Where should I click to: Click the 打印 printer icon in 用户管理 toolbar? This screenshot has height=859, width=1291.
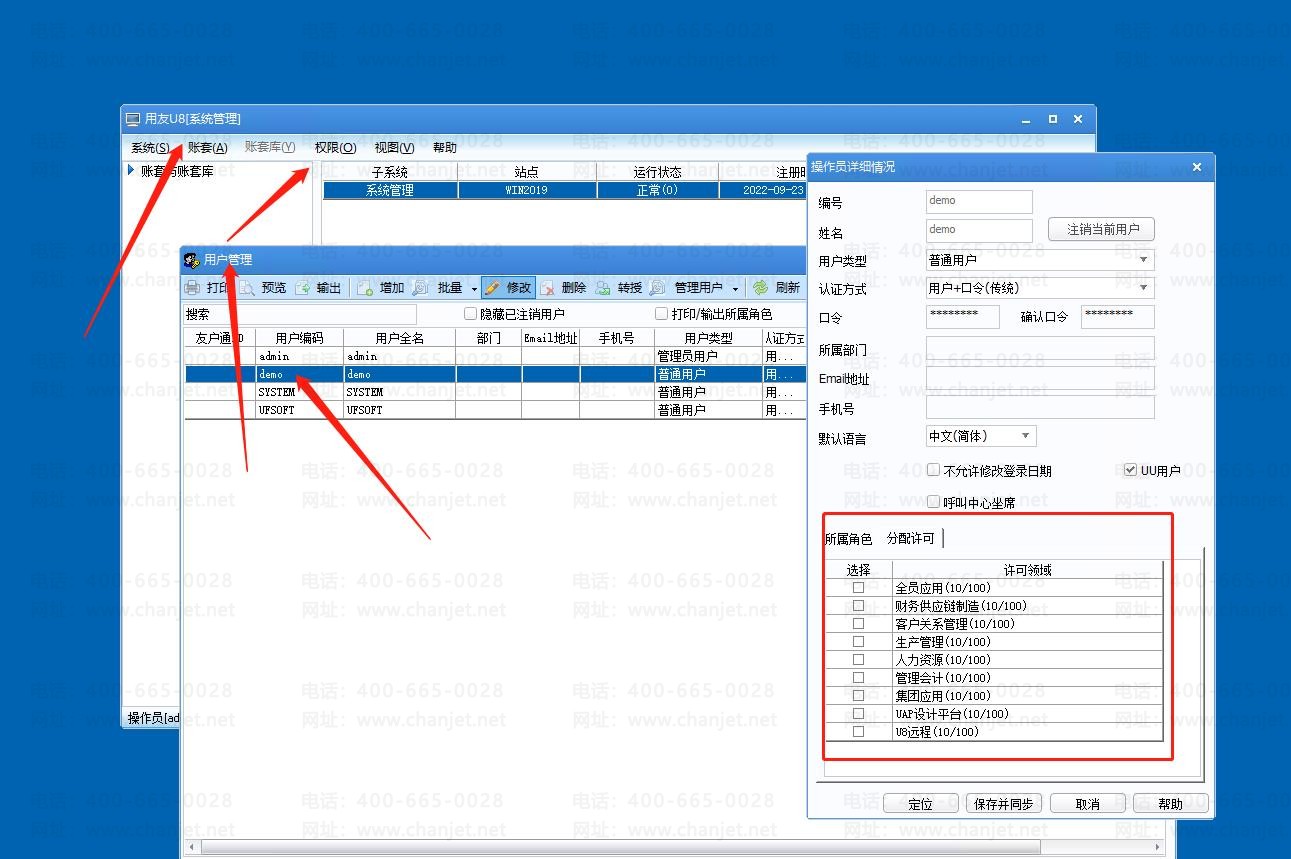click(193, 288)
